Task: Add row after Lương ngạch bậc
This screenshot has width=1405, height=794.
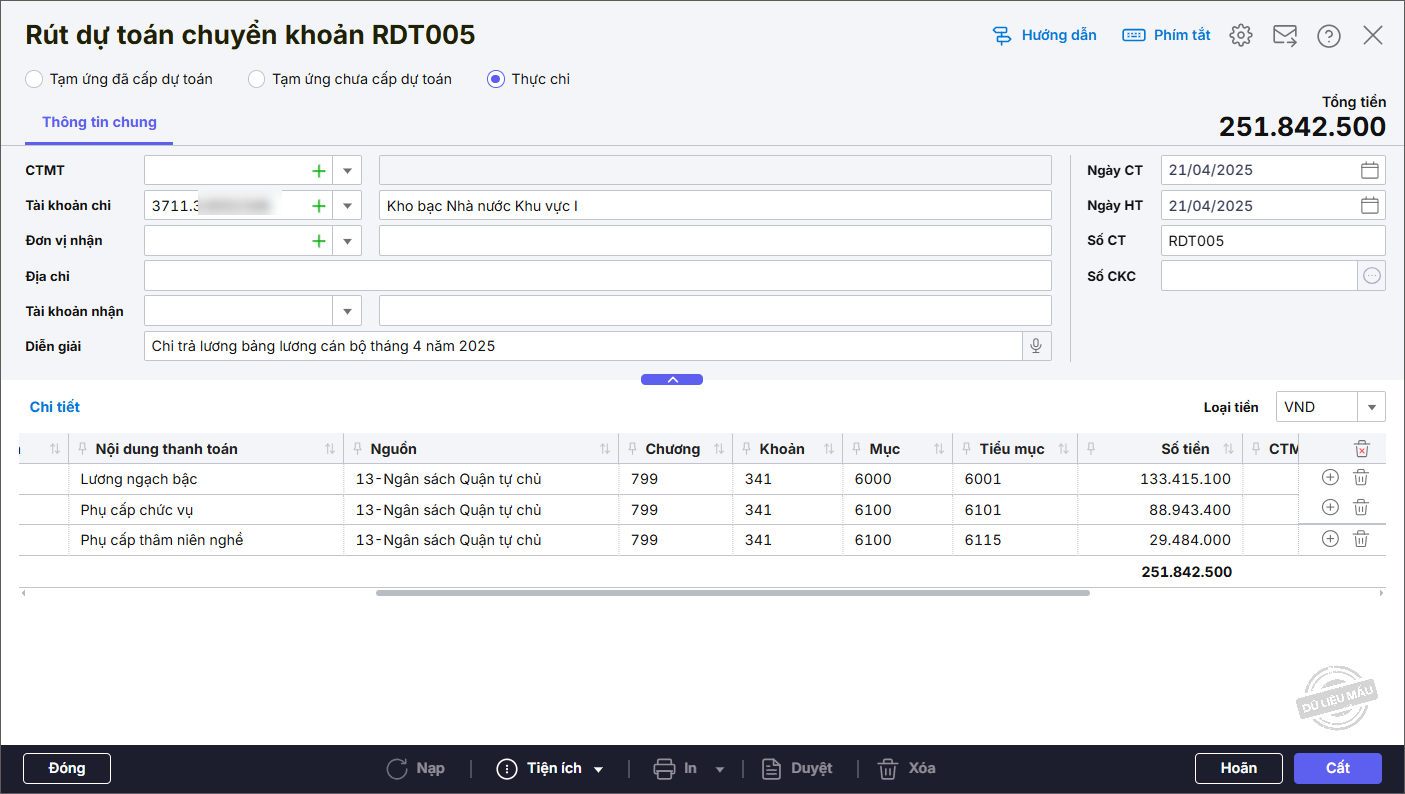Action: 1330,478
